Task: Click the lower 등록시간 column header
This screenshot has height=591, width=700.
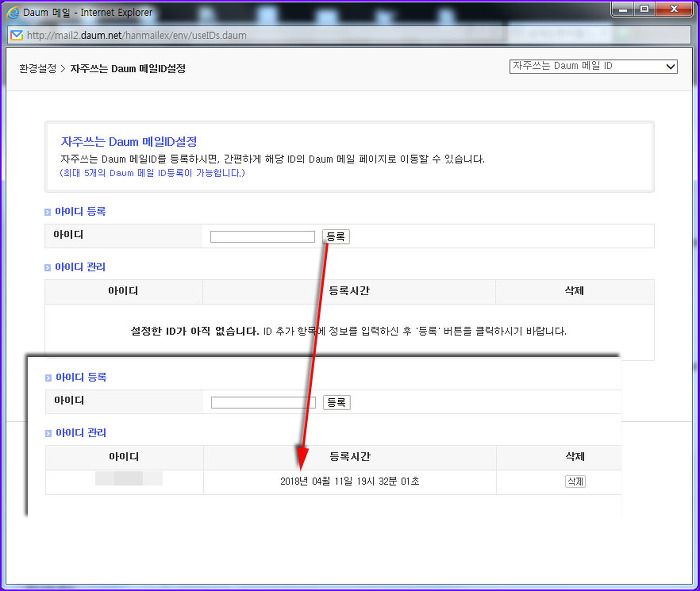Action: pyautogui.click(x=350, y=457)
